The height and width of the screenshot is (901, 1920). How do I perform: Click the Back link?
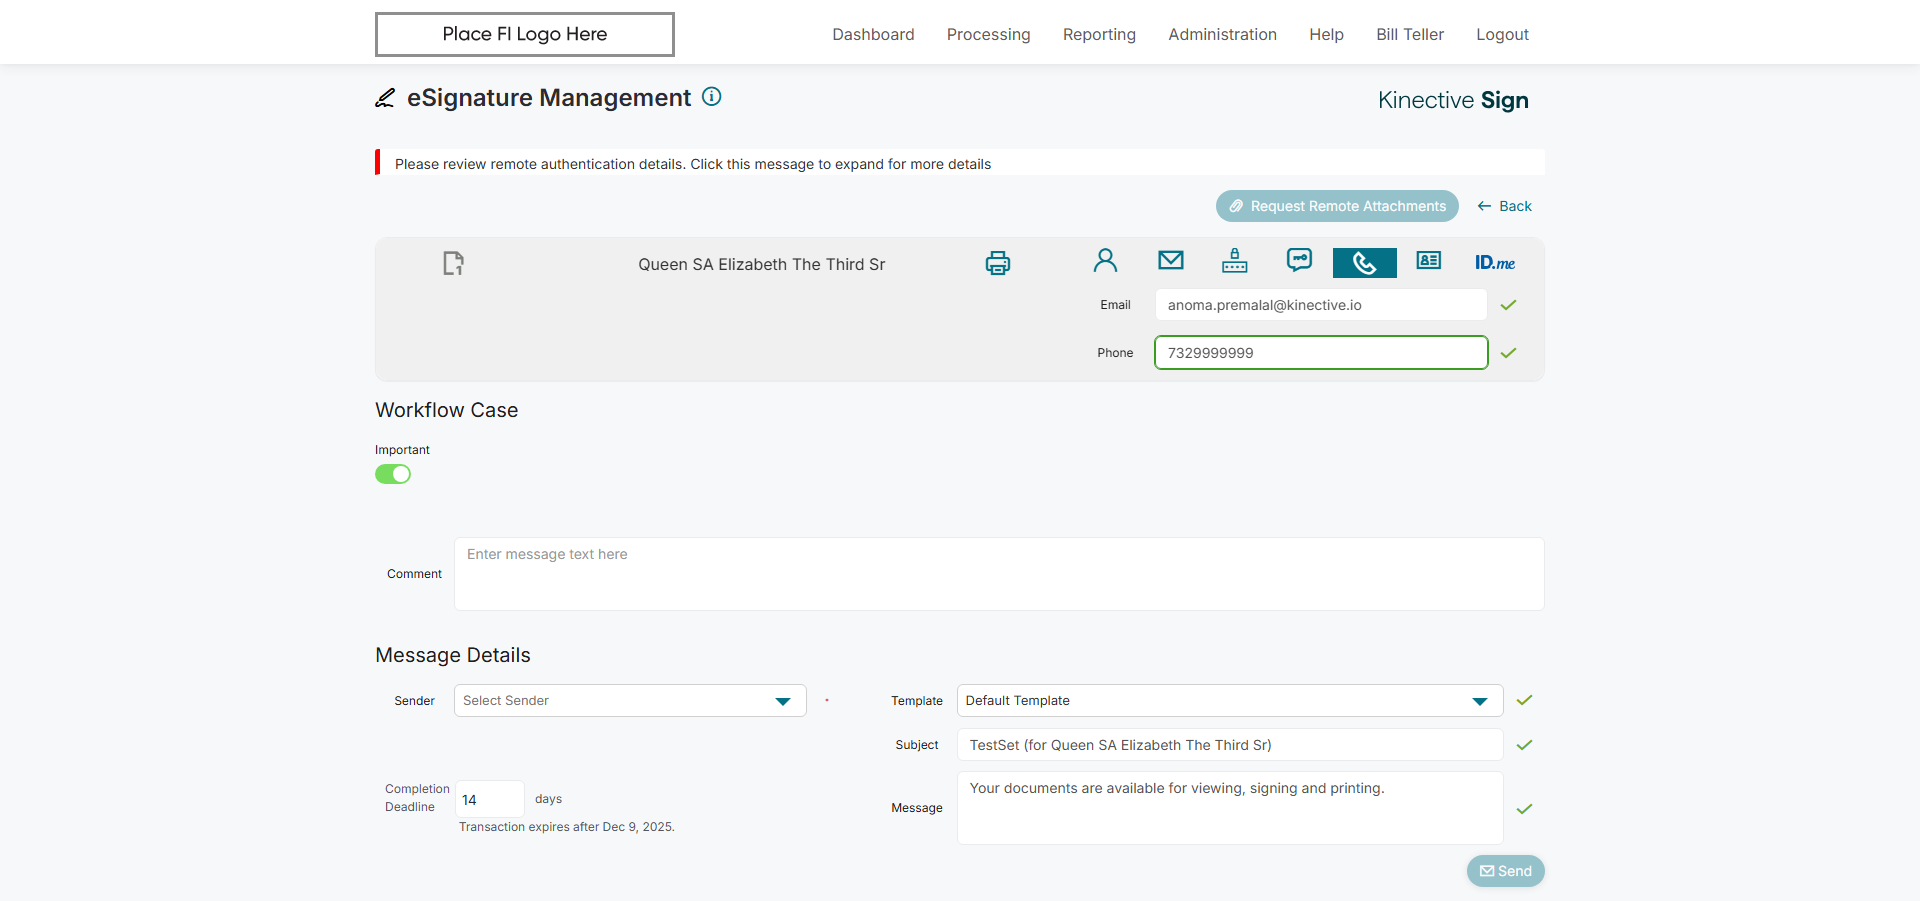[x=1504, y=206]
